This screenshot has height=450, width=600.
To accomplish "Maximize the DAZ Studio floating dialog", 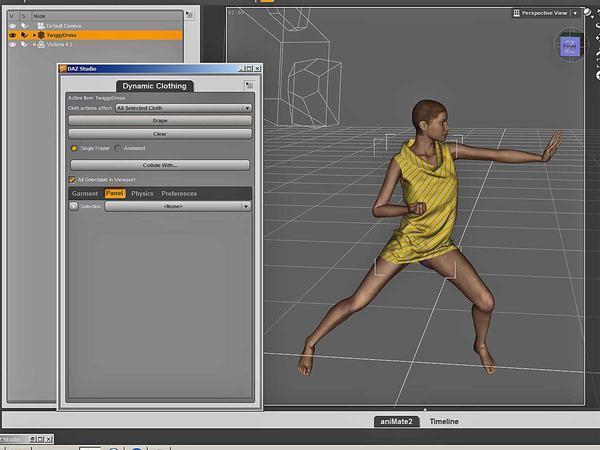I will (x=249, y=68).
